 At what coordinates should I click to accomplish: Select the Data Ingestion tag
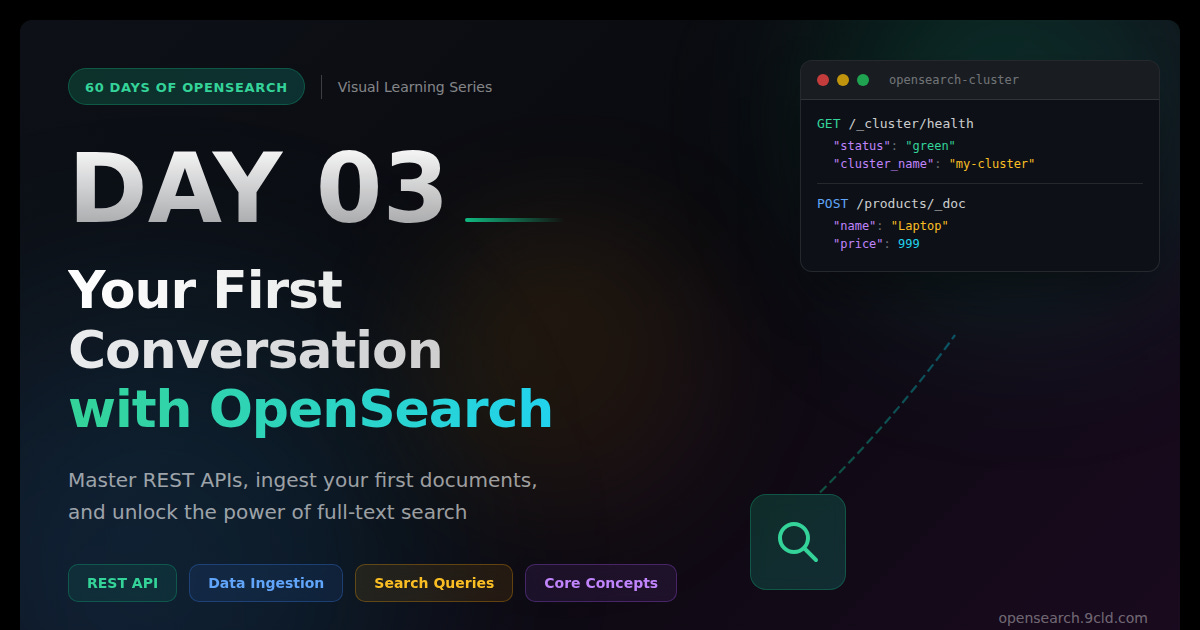click(x=266, y=583)
